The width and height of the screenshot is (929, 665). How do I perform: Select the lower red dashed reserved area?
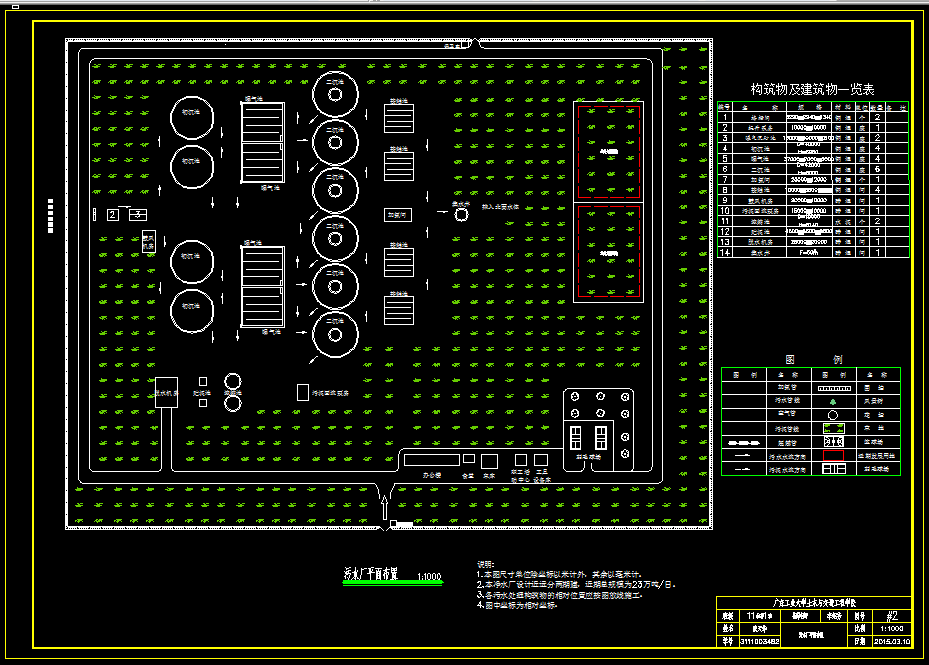click(609, 251)
